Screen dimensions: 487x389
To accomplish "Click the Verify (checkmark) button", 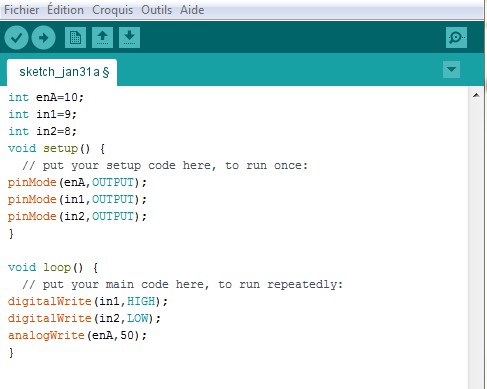I will 16,37.
